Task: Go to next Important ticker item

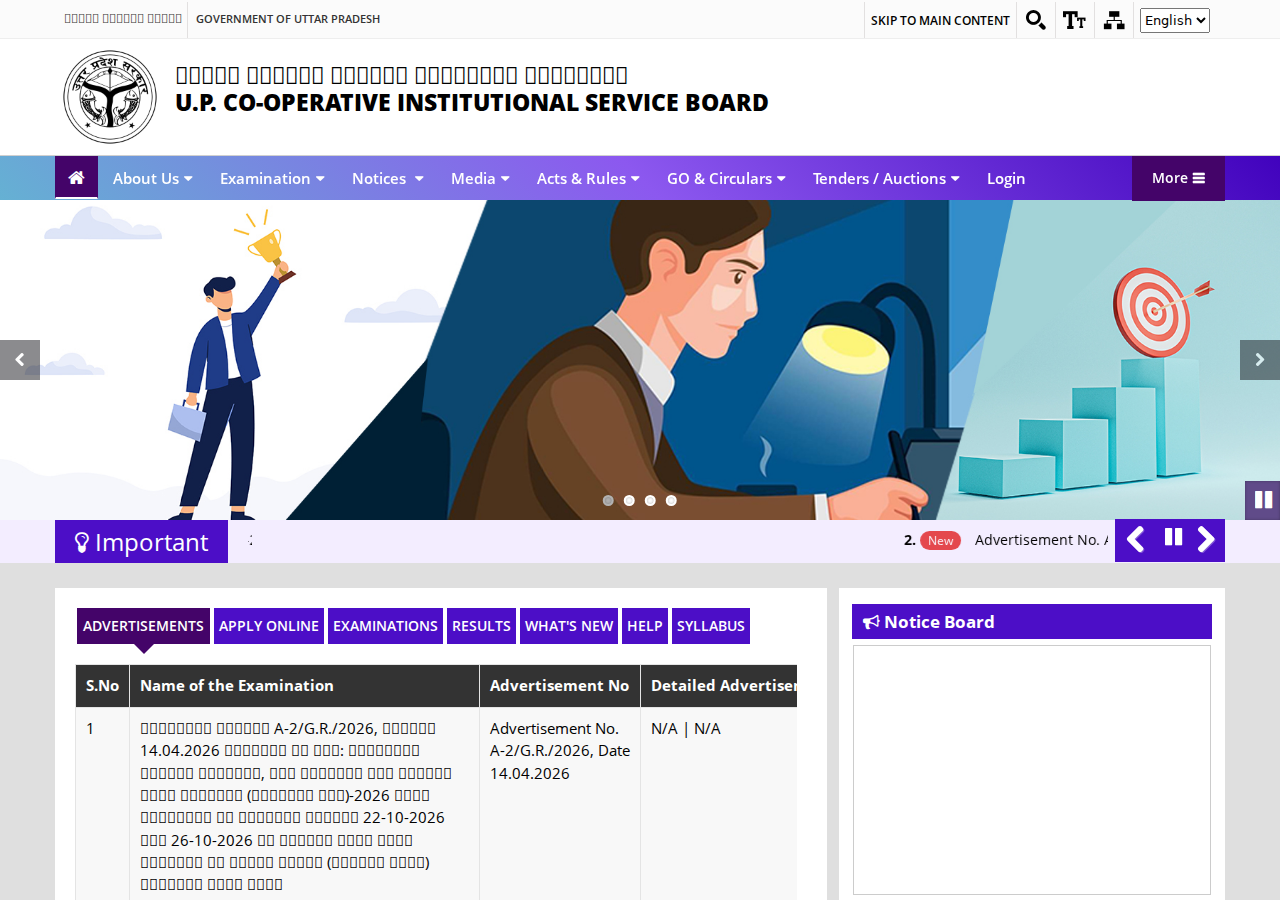Action: coord(1207,540)
